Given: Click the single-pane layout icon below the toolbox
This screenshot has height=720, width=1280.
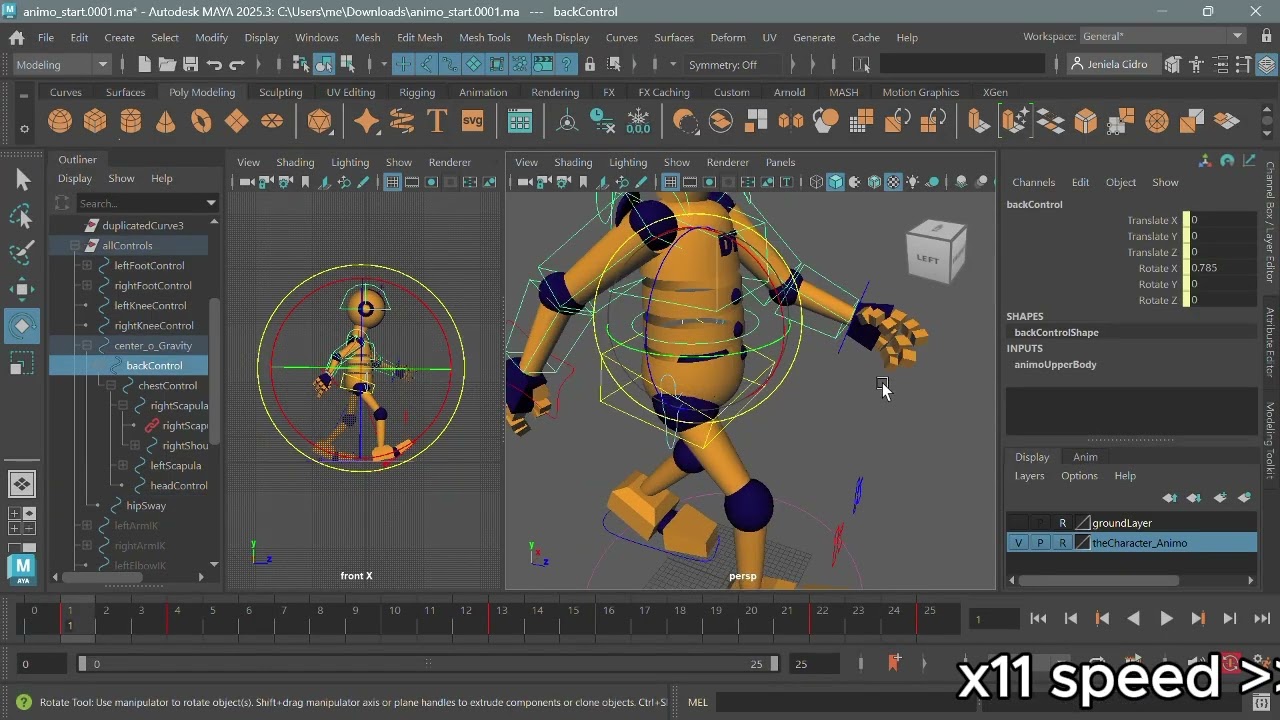Looking at the screenshot, I should click(22, 484).
